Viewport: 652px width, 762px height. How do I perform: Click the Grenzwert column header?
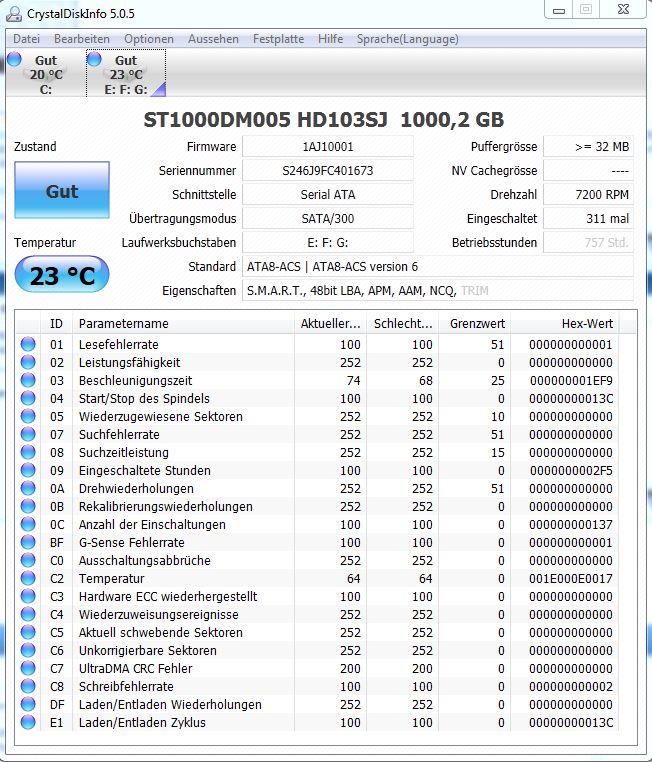point(475,323)
